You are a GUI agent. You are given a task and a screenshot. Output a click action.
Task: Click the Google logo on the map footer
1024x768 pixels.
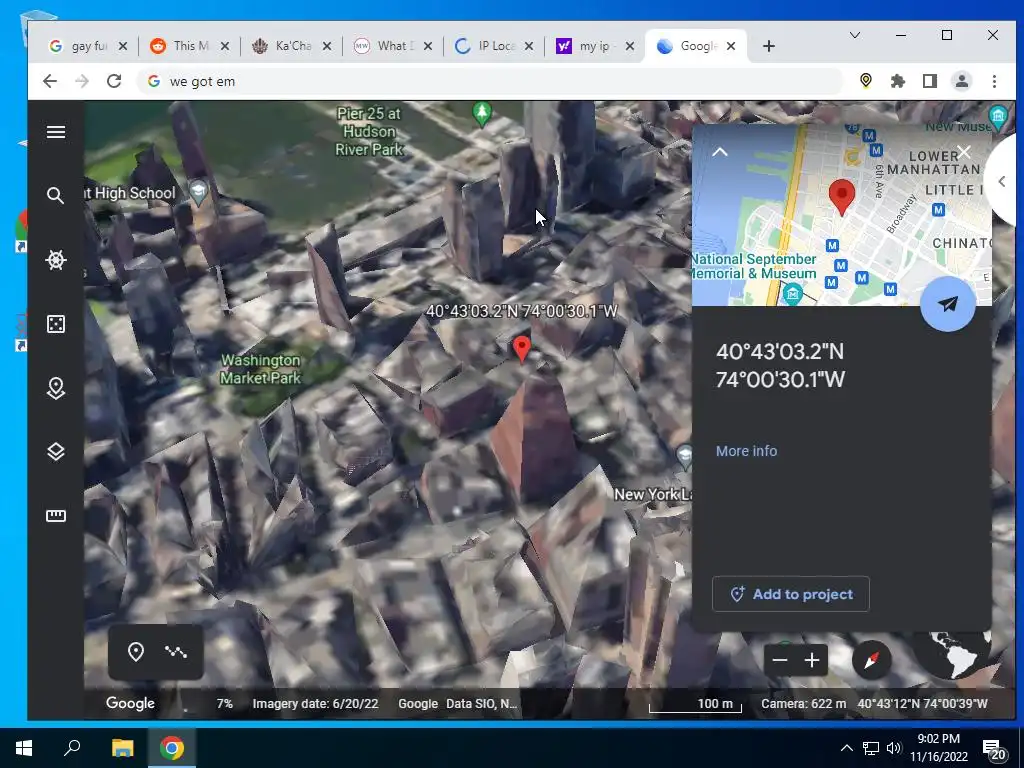130,703
